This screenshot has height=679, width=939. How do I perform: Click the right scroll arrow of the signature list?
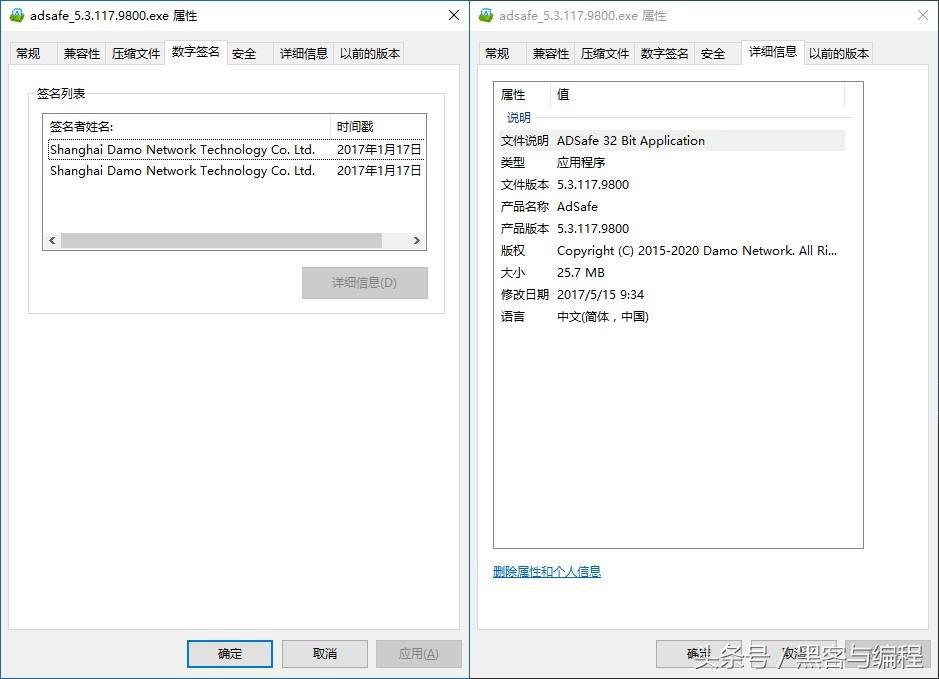coord(418,240)
